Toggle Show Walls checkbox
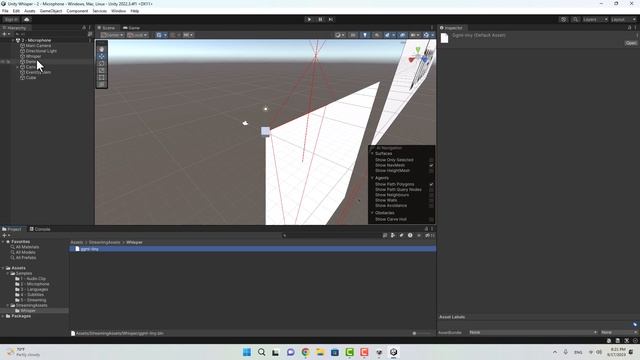The height and width of the screenshot is (360, 640). [431, 200]
